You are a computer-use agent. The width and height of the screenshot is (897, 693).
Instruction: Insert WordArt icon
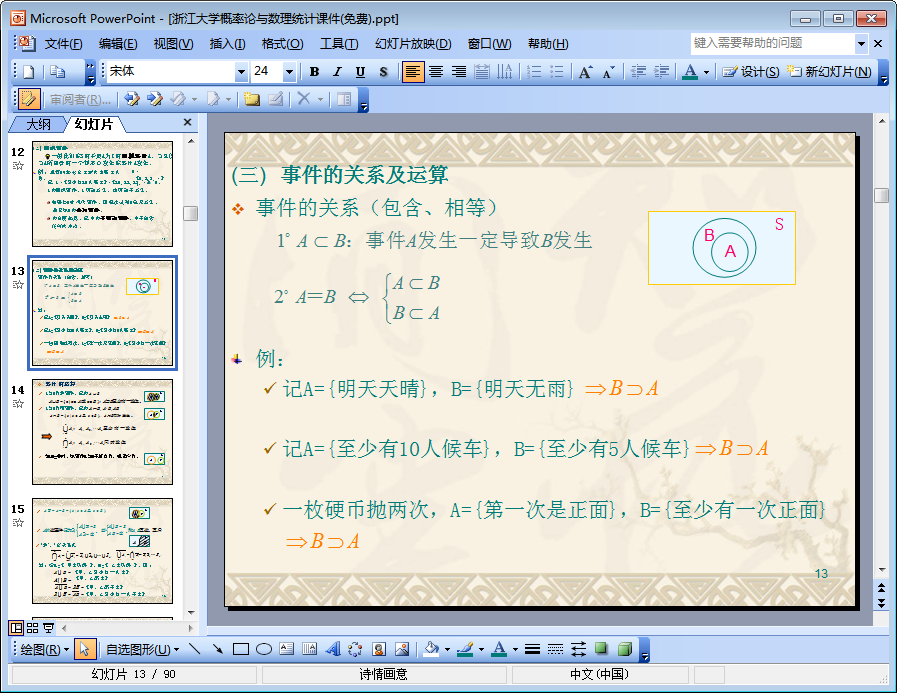pyautogui.click(x=333, y=649)
